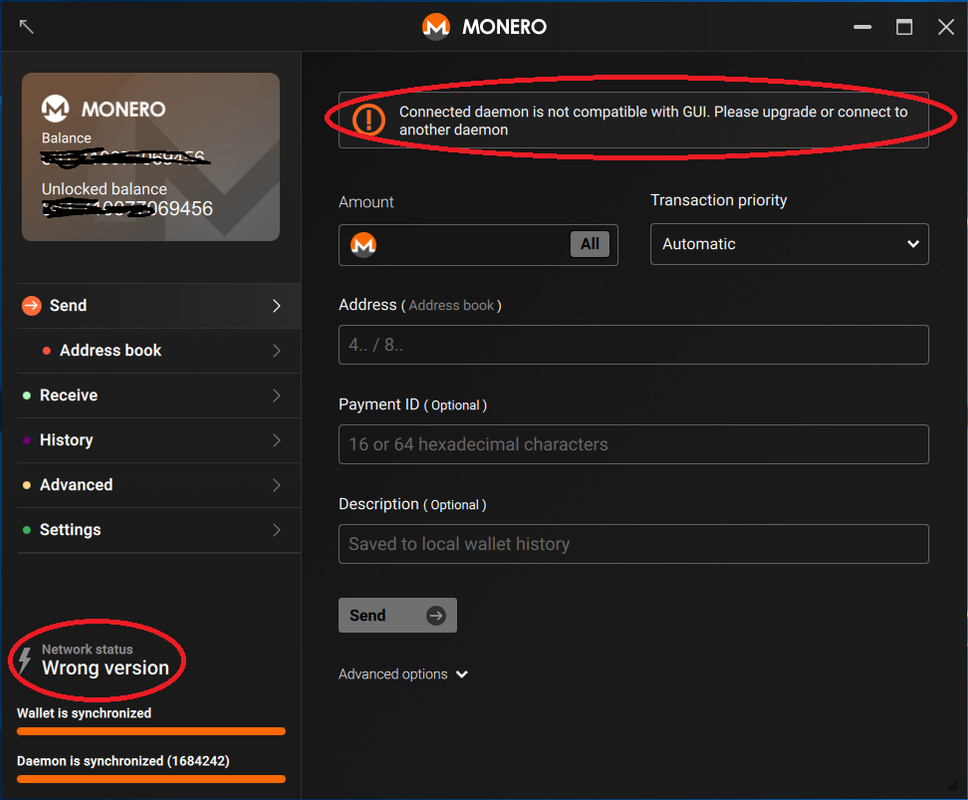The height and width of the screenshot is (800, 968).
Task: Click the Payment ID input field
Action: tap(633, 444)
